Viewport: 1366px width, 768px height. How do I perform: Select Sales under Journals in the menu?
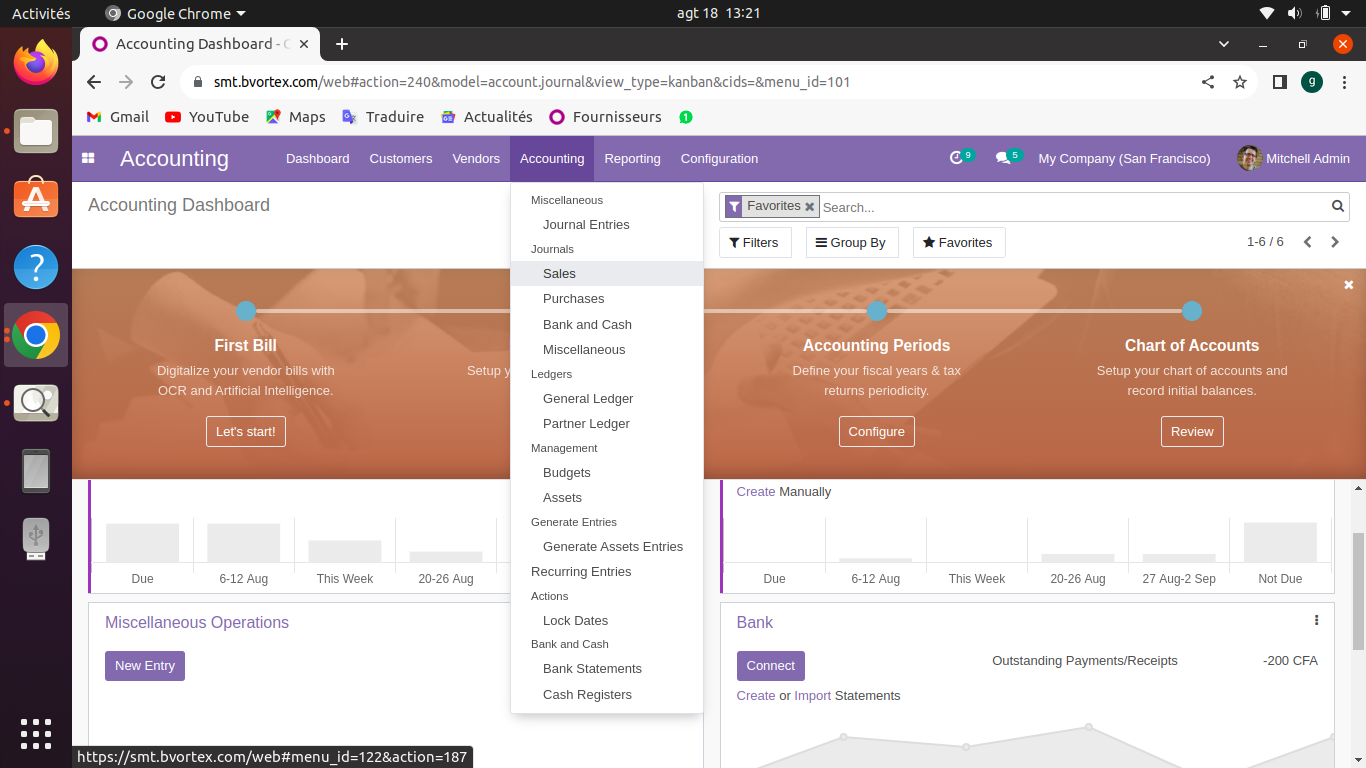pos(559,273)
